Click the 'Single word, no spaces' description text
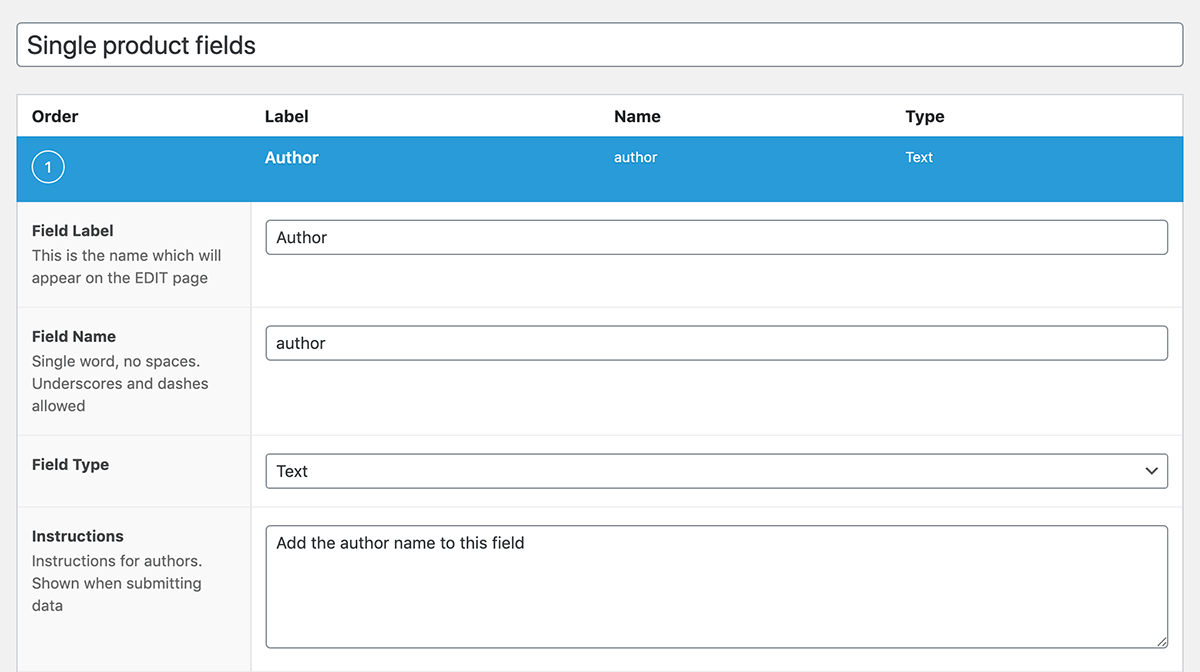Screen dimensions: 1200x672 (116, 361)
